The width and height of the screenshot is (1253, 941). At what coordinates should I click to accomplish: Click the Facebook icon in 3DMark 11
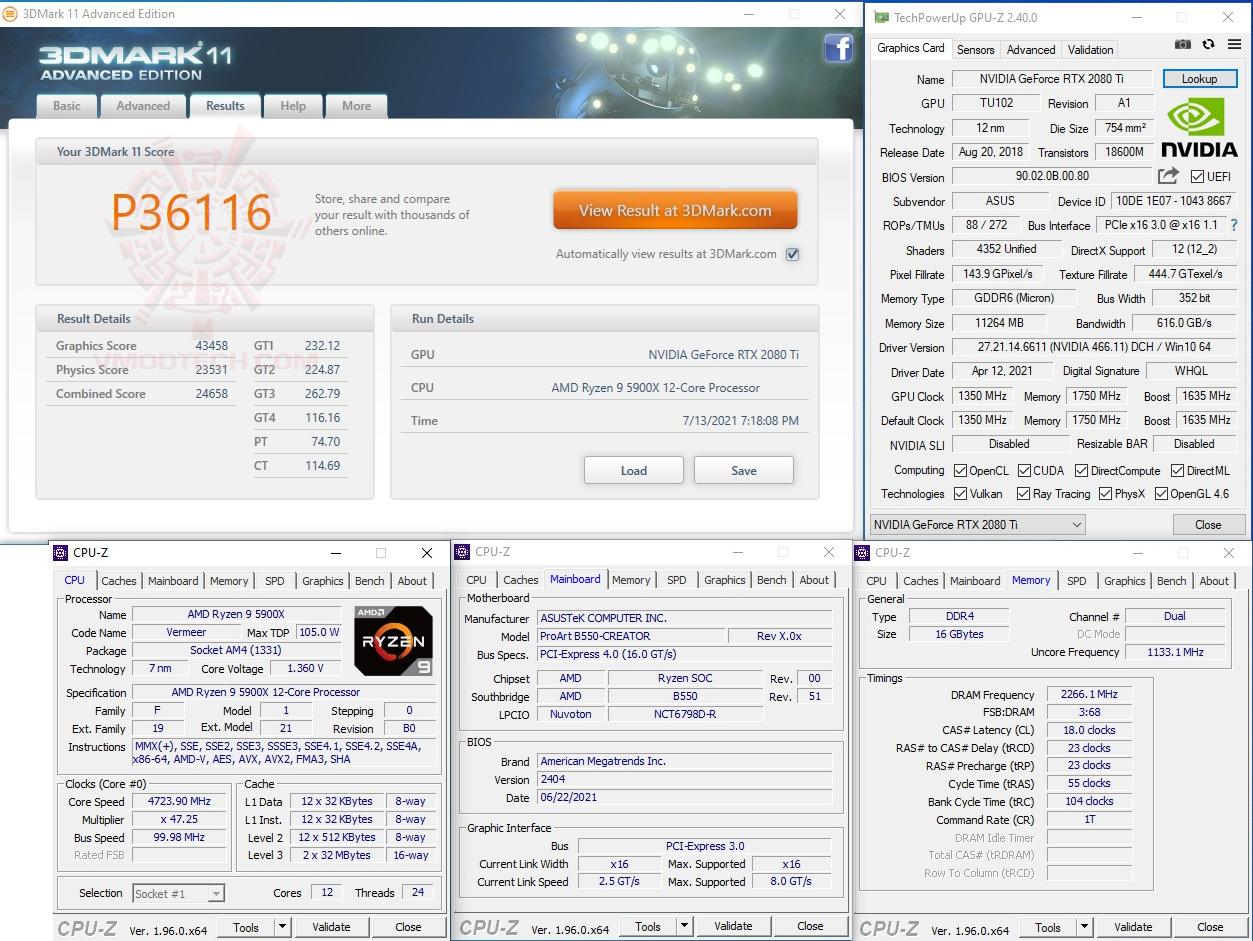(x=838, y=48)
